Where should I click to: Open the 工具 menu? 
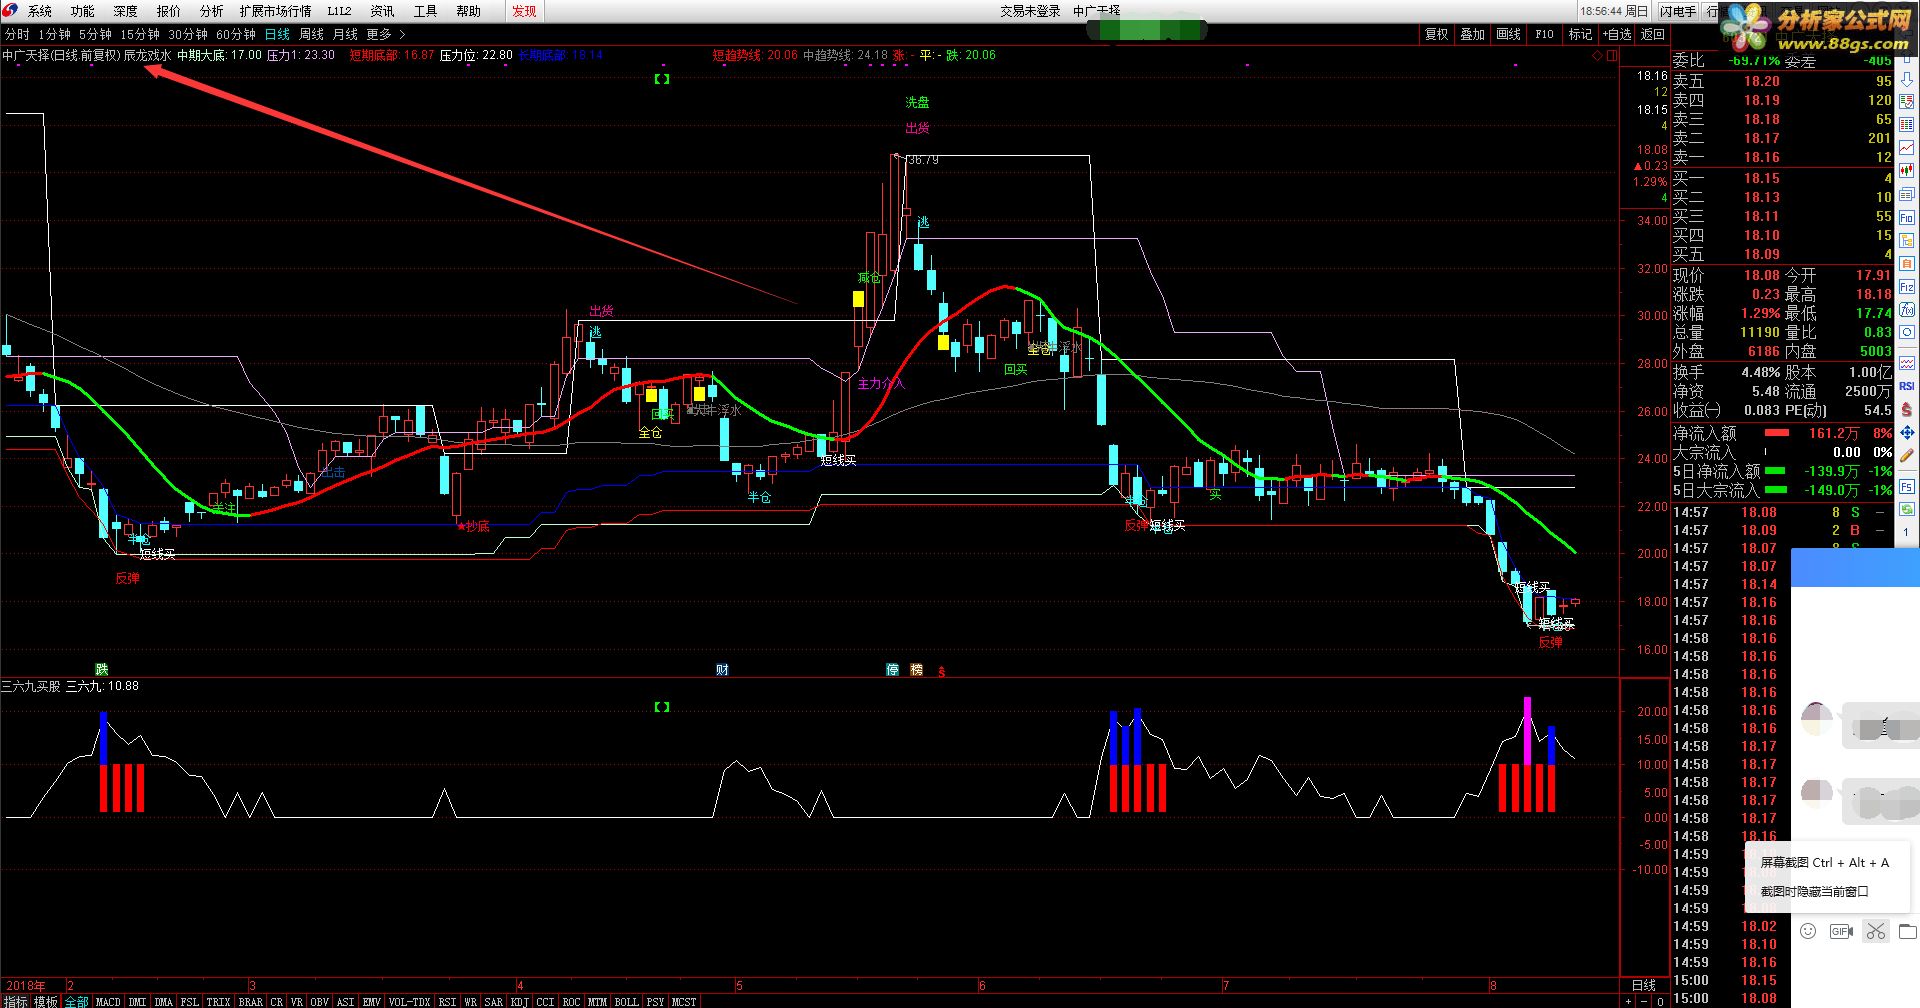click(426, 11)
